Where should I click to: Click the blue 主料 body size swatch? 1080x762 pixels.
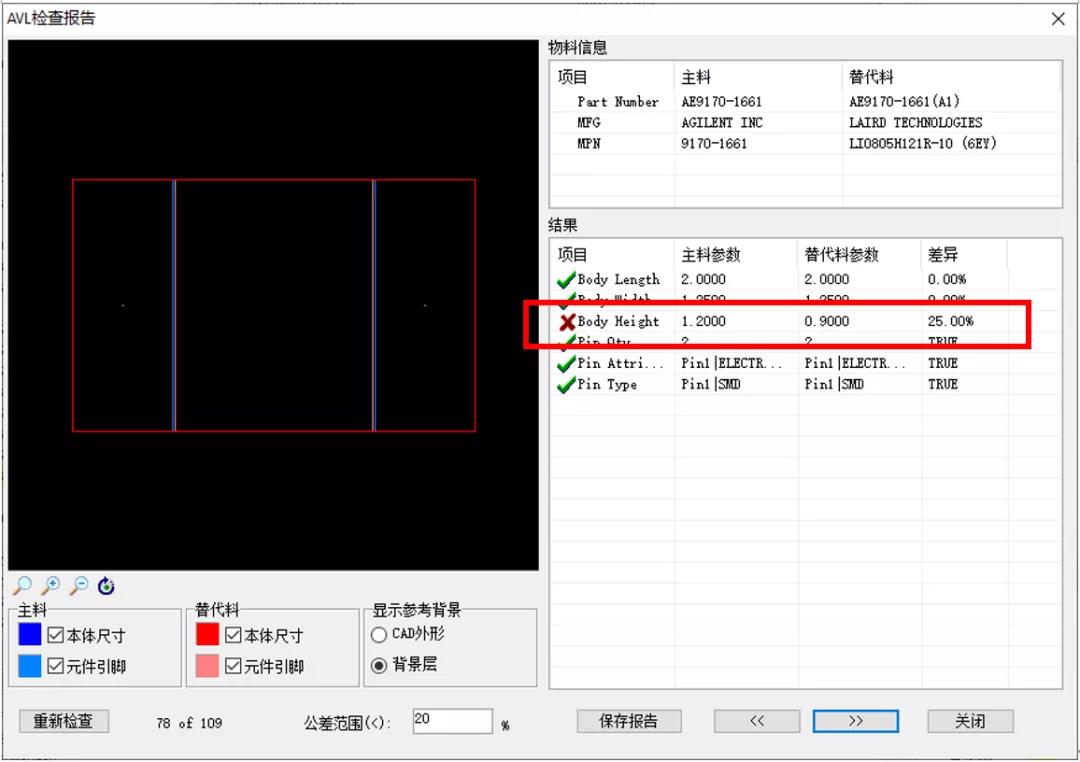30,634
